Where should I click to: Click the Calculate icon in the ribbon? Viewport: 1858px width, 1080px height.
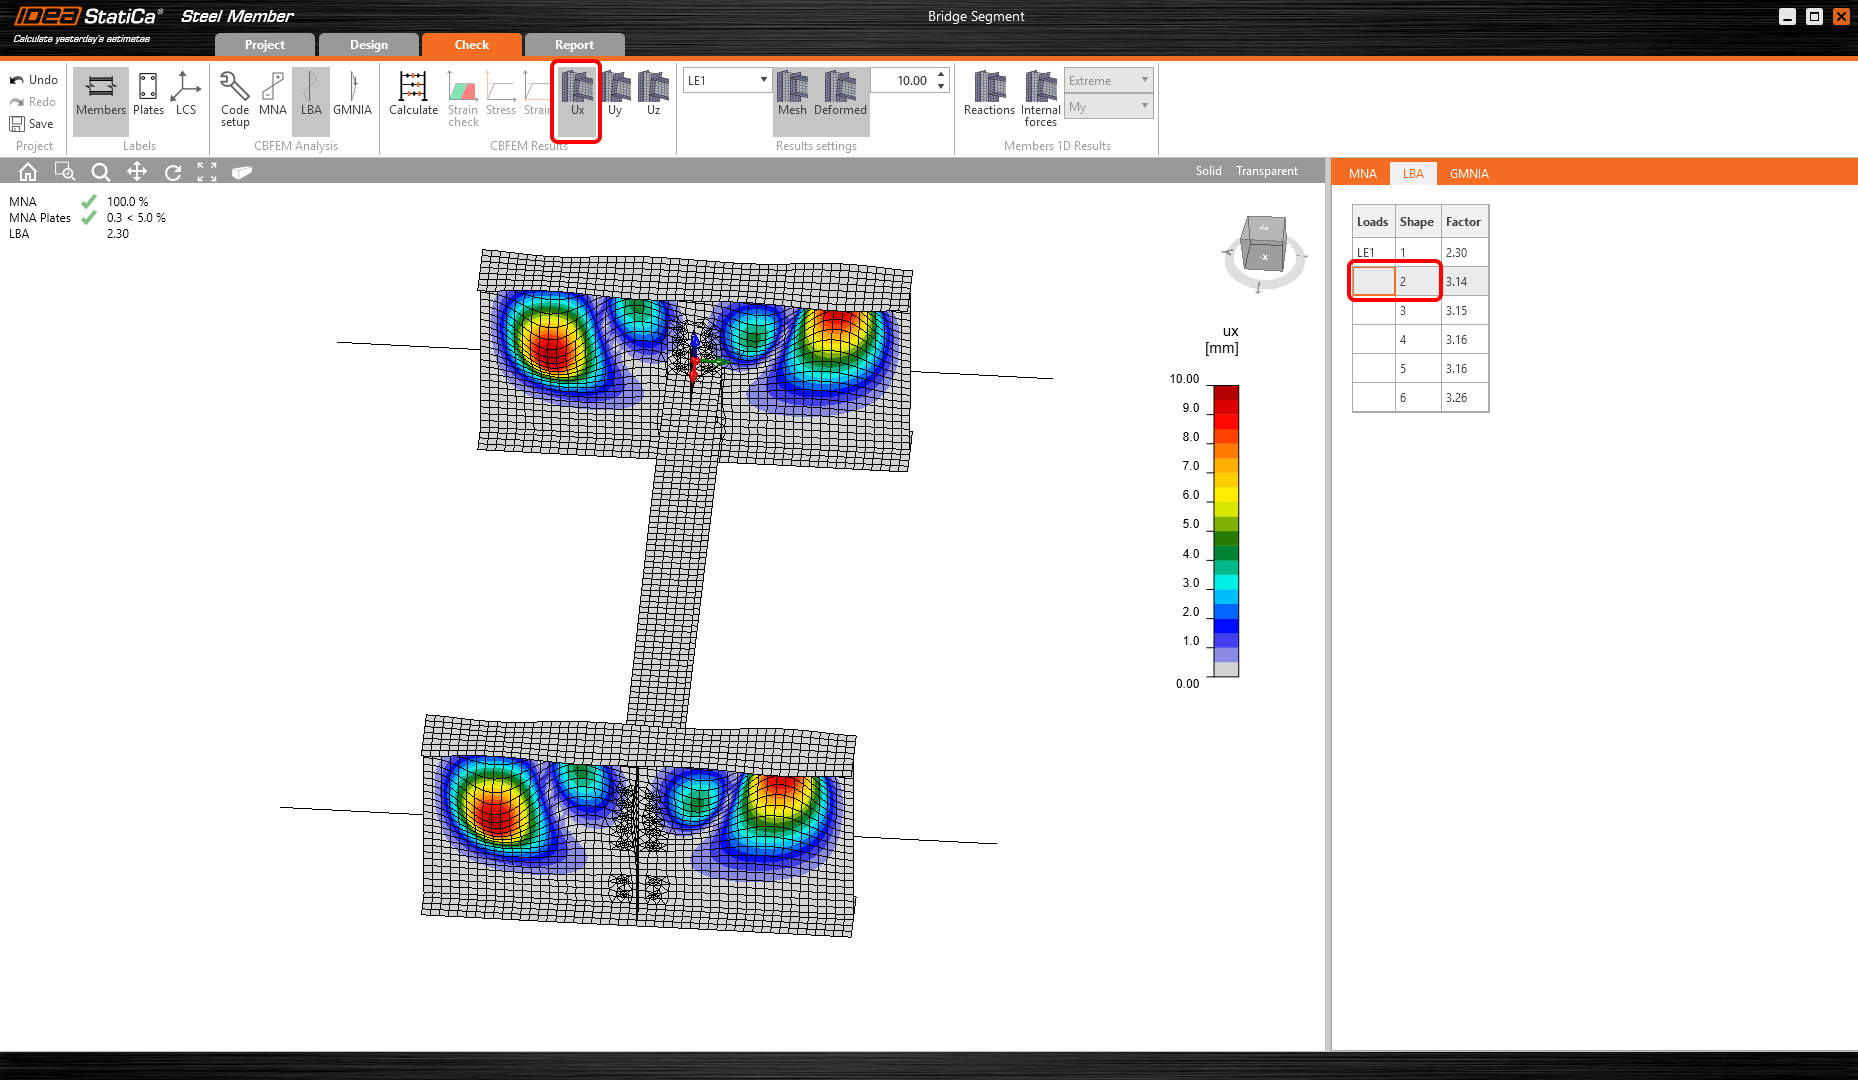coord(413,94)
